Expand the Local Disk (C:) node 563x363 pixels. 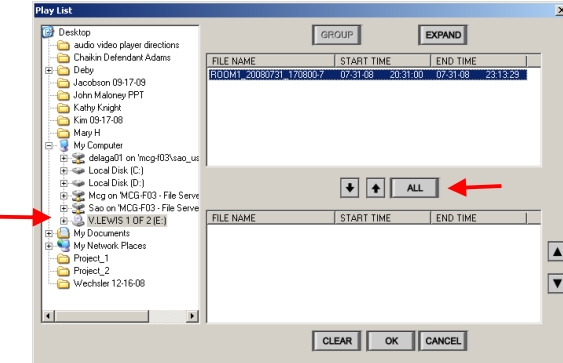pos(64,171)
